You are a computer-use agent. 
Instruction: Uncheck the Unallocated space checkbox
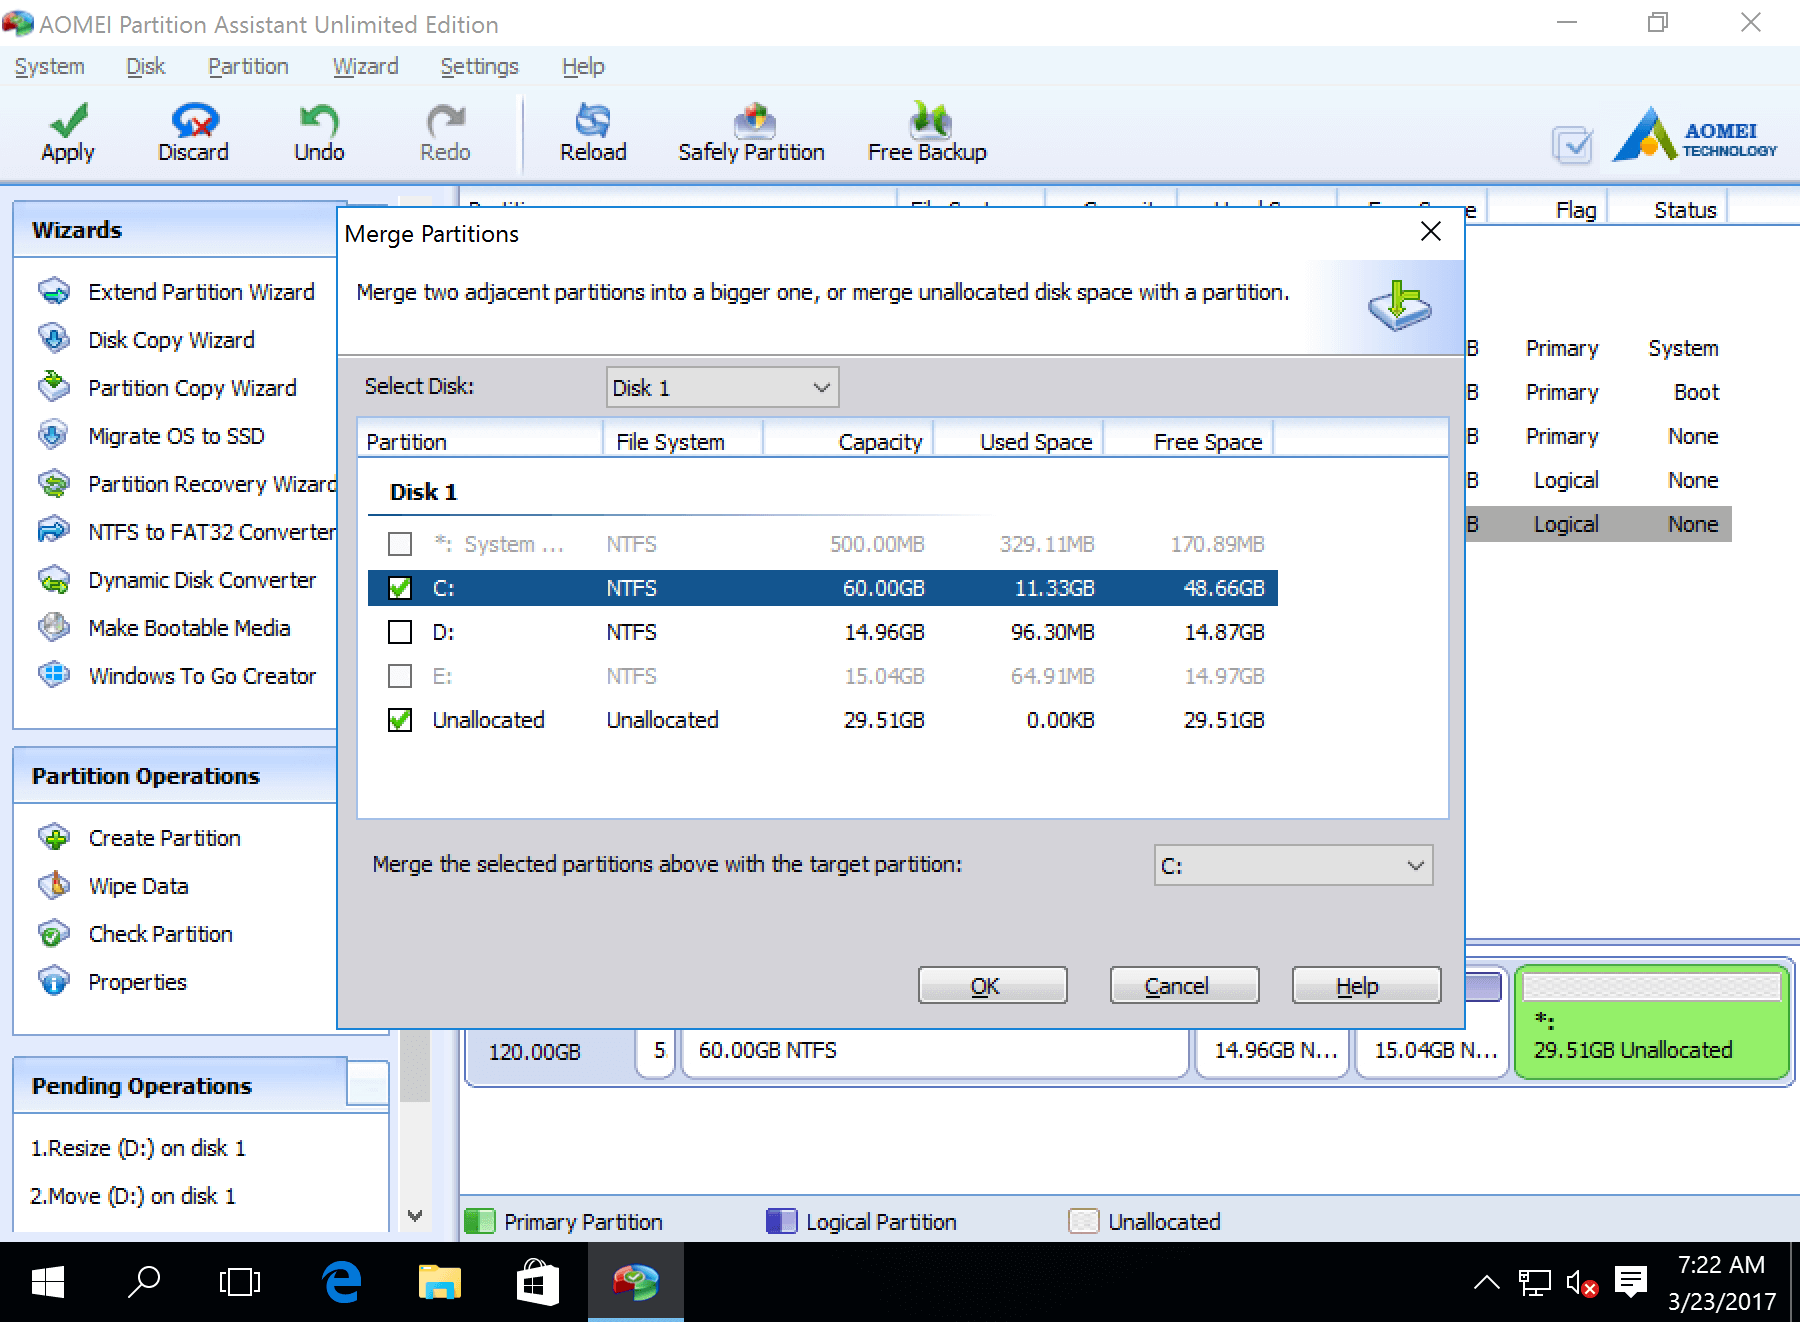pos(400,720)
